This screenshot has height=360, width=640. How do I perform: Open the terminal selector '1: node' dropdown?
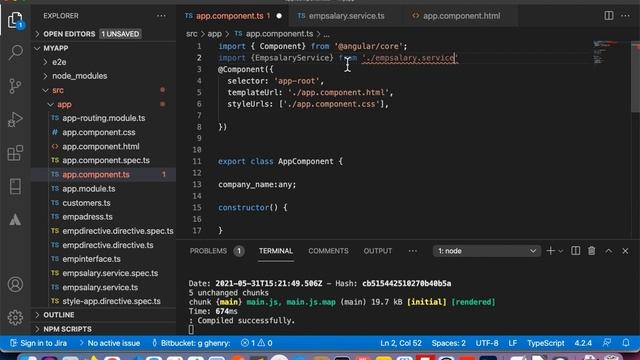(x=487, y=251)
